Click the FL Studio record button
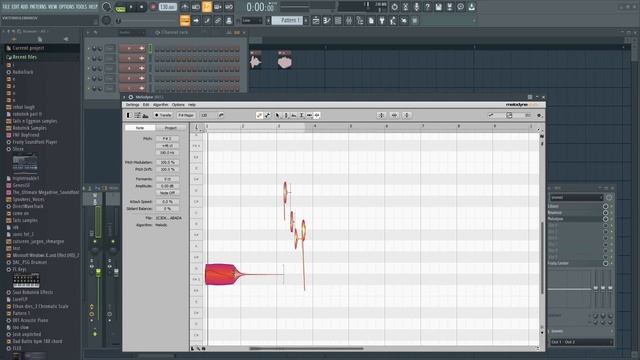The image size is (640, 360). point(153,7)
